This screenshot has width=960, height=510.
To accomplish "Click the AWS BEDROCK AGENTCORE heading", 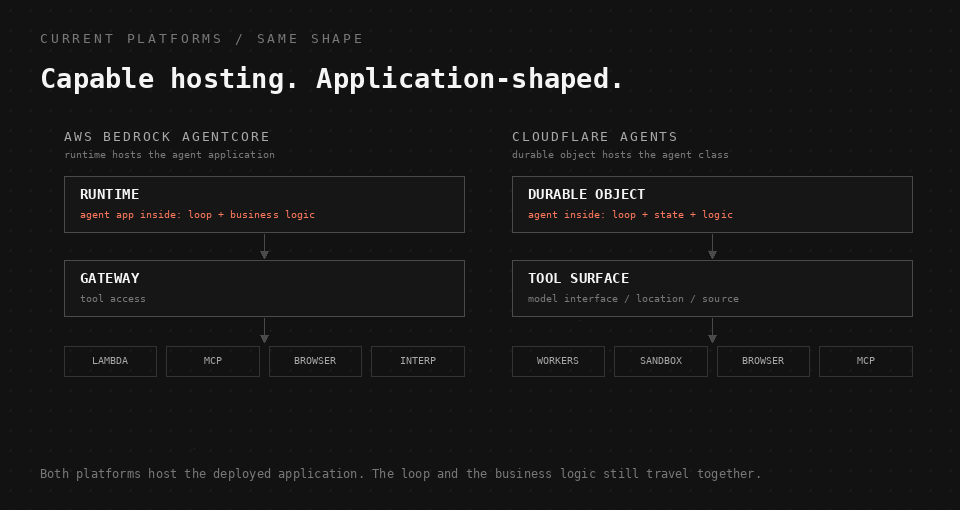I will [x=167, y=137].
